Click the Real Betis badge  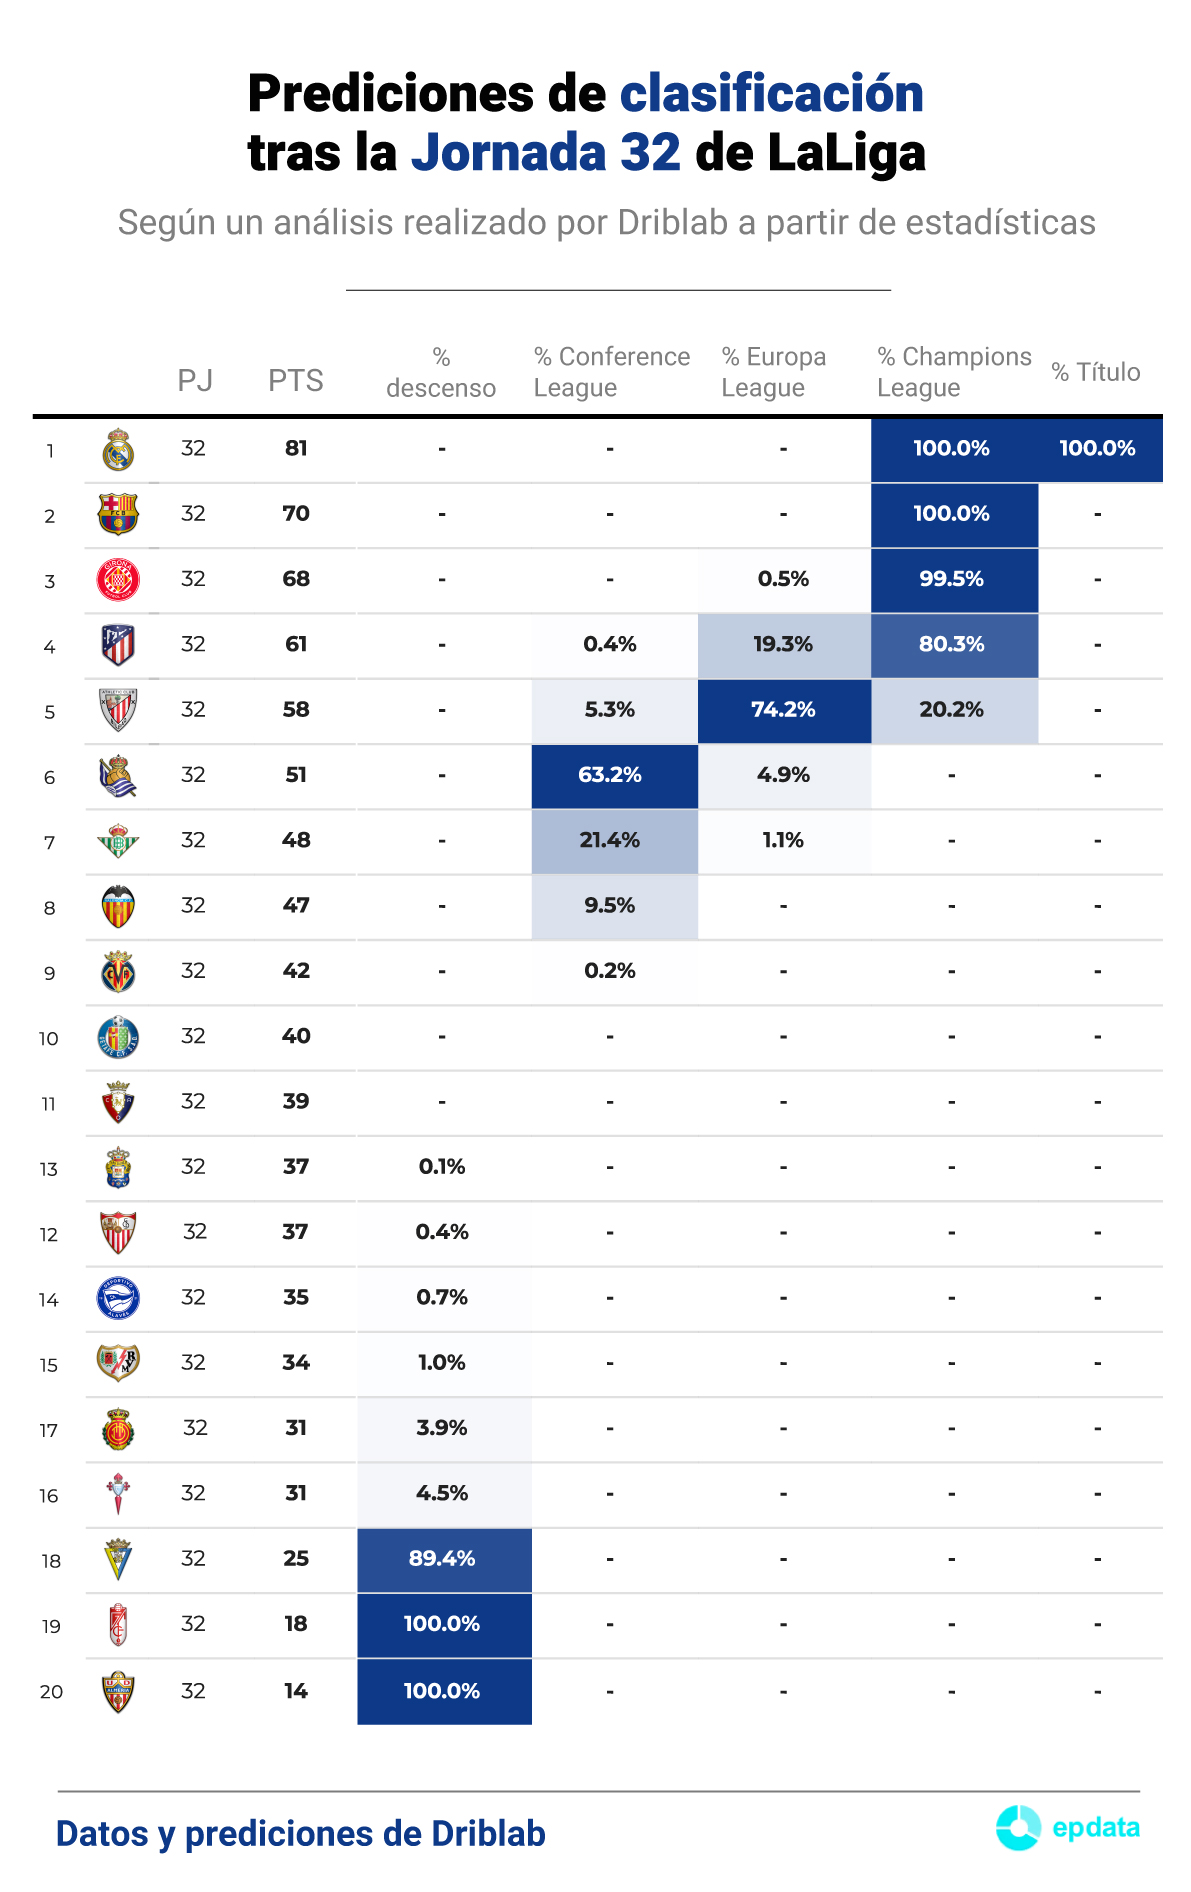[118, 841]
